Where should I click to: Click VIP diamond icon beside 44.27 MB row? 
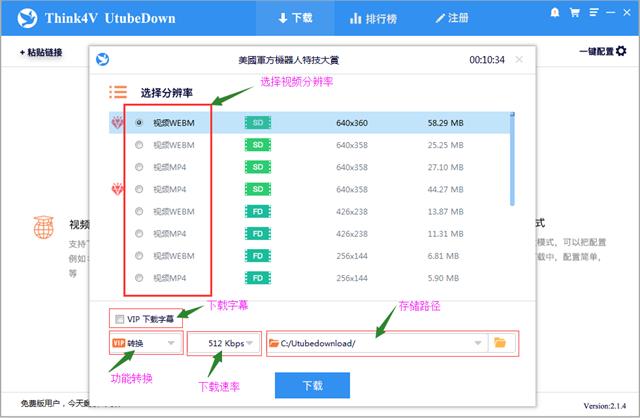[117, 189]
